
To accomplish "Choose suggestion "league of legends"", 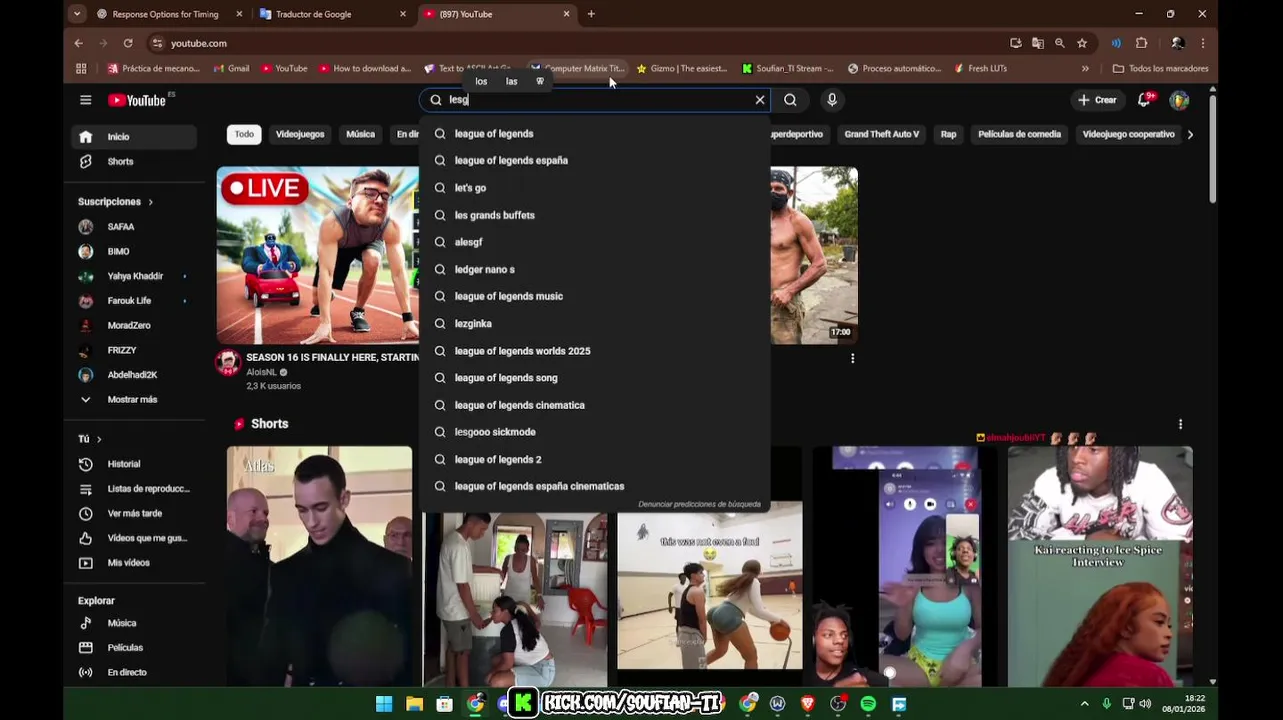I will (x=594, y=133).
